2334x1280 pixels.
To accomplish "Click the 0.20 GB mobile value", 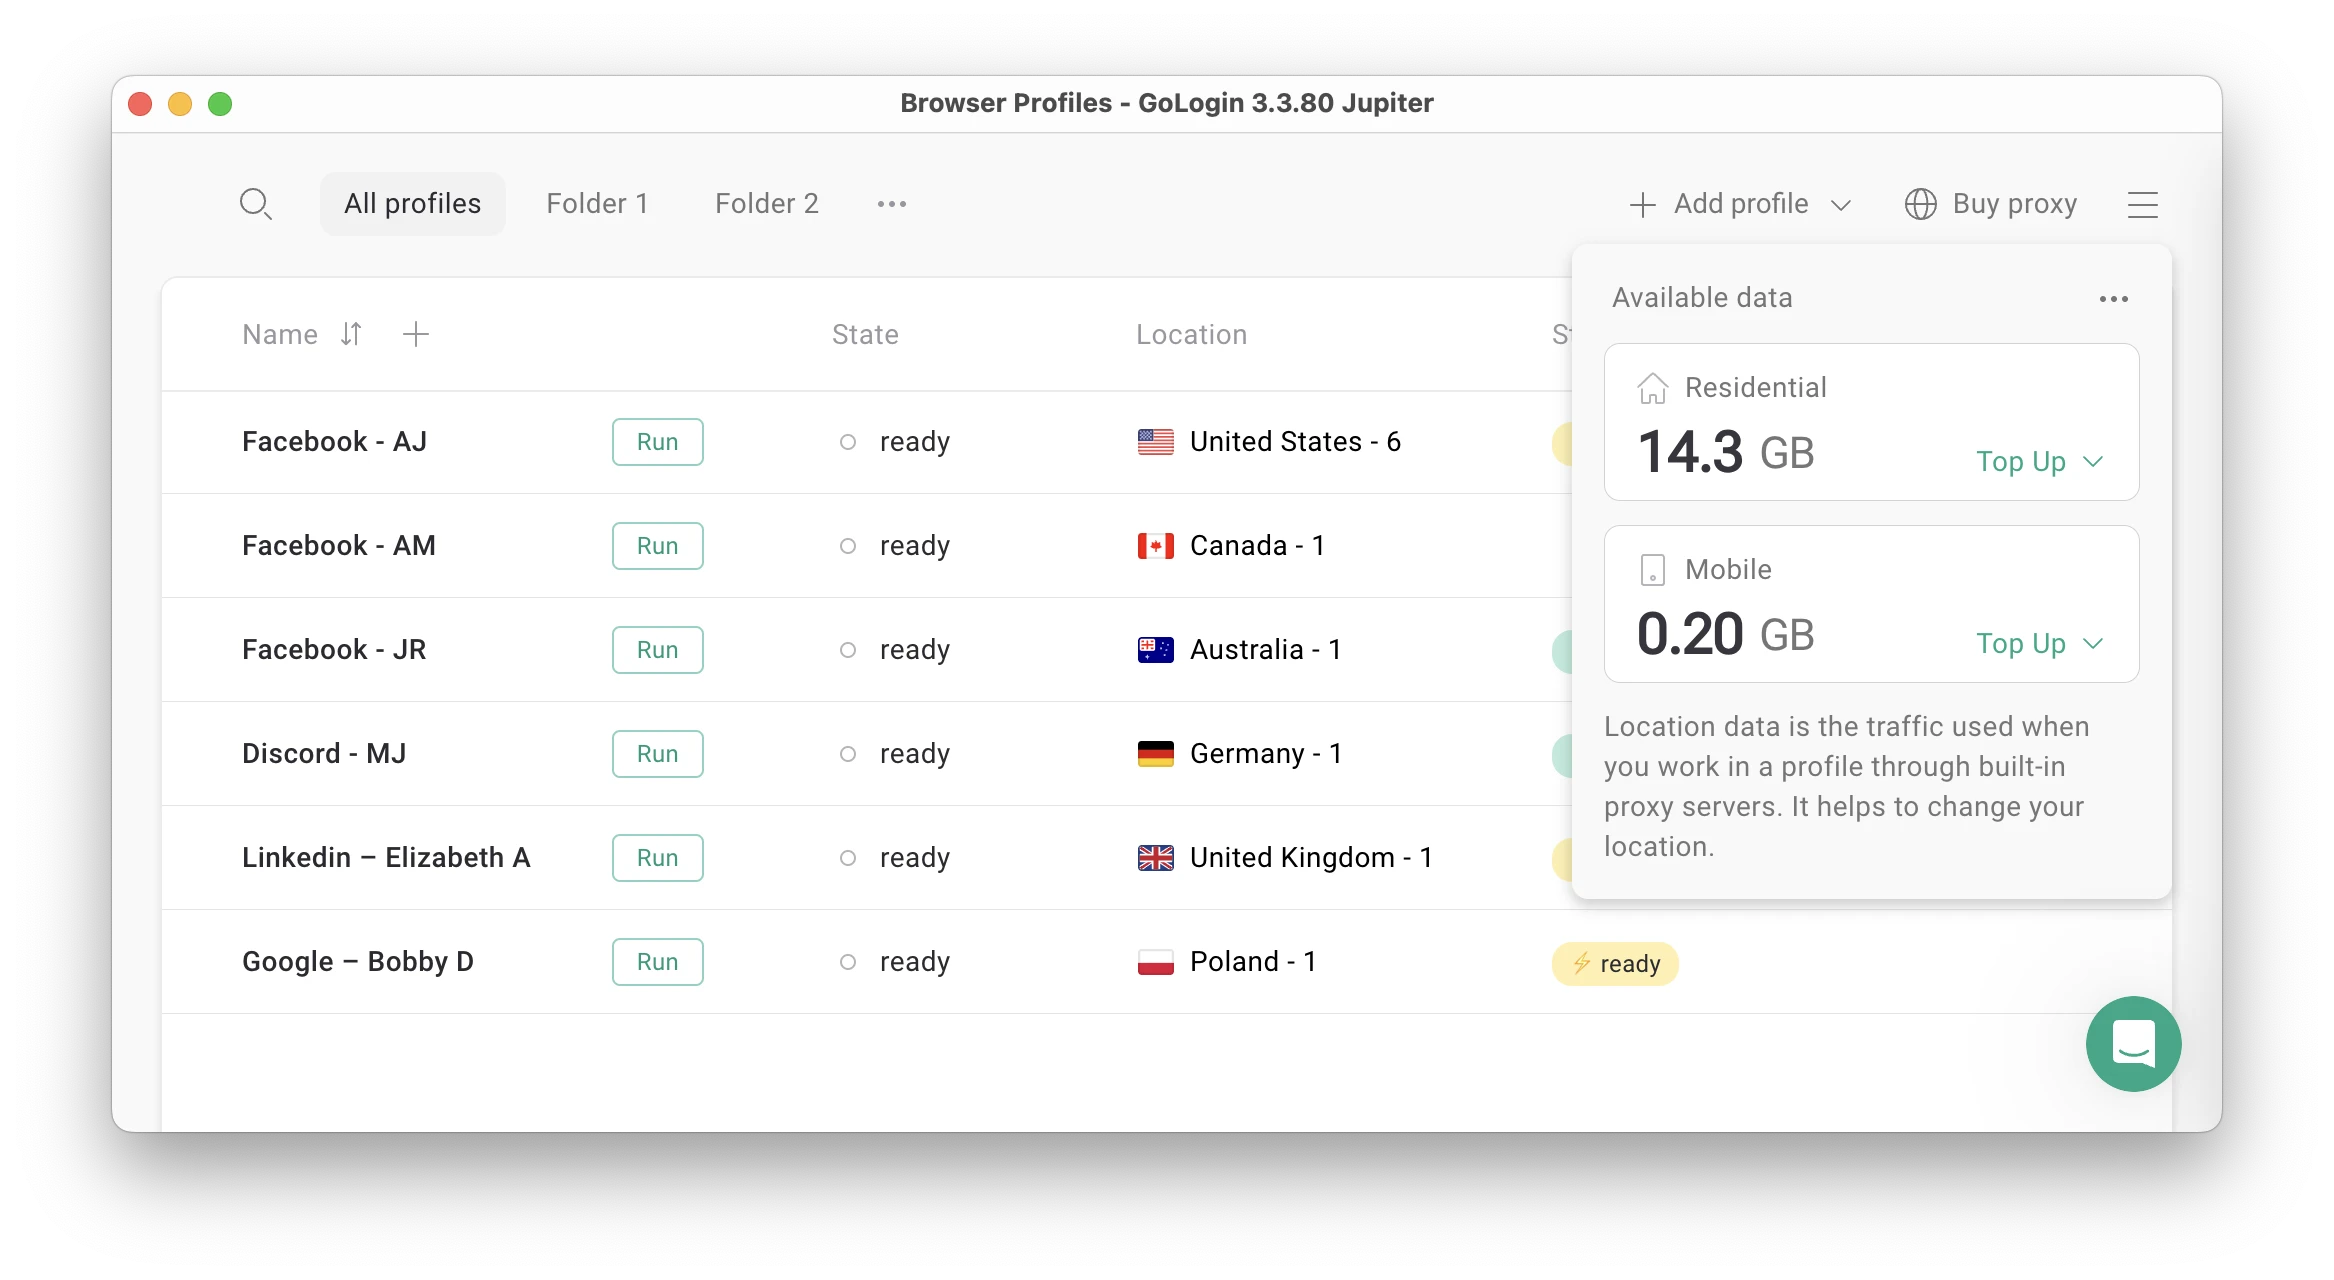I will pos(1726,634).
